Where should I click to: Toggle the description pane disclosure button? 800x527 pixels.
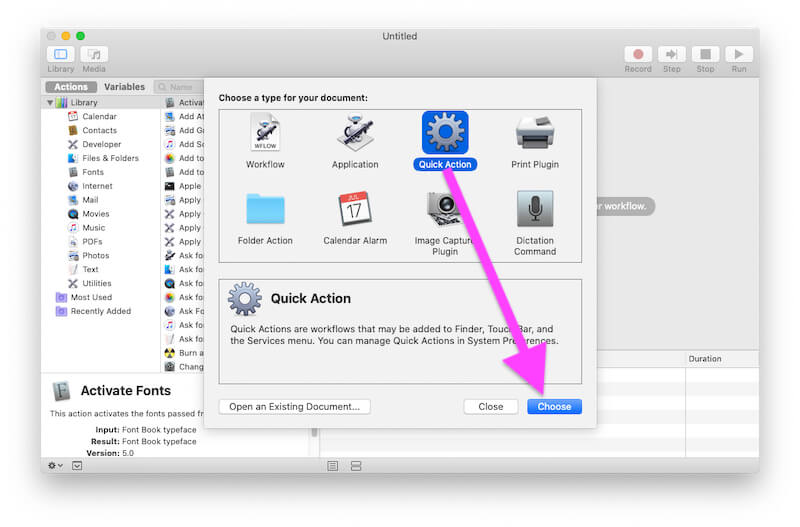pos(77,466)
